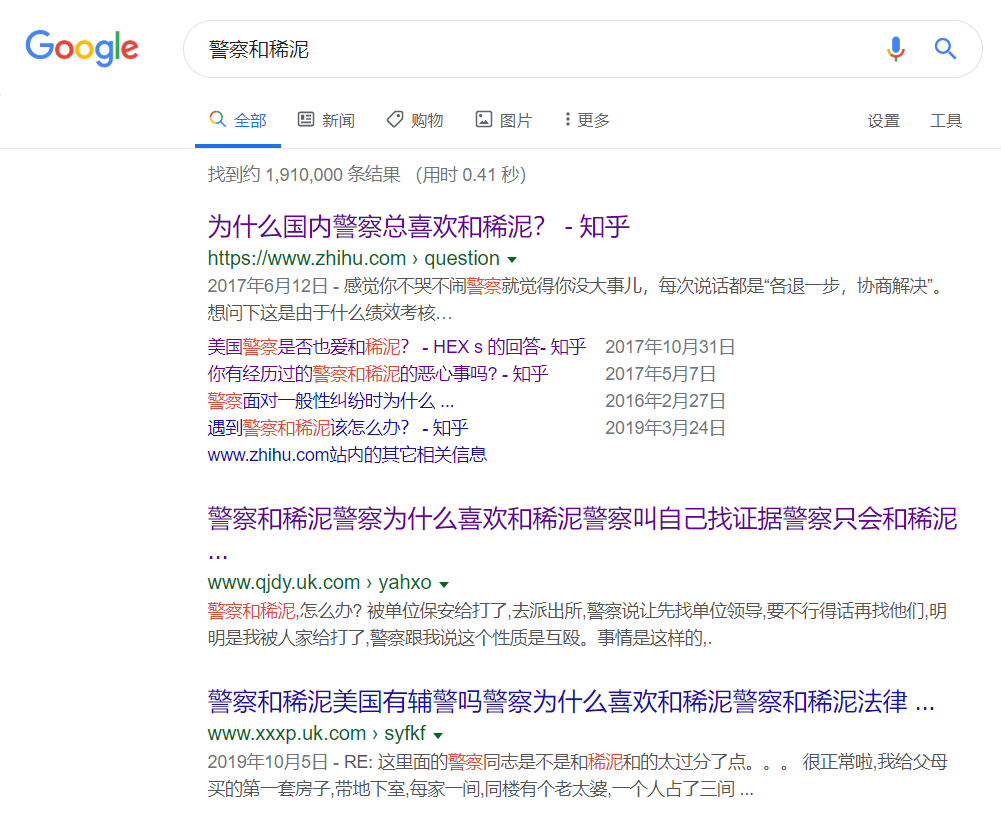Click the Google logo
1001x820 pixels.
[x=82, y=48]
